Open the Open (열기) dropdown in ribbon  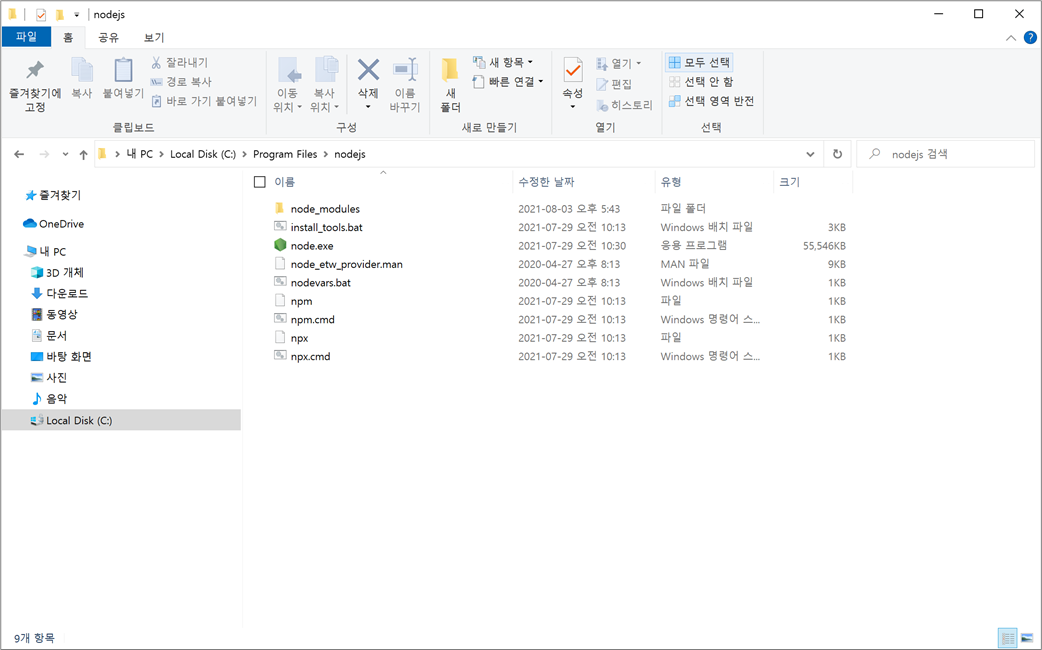point(619,64)
